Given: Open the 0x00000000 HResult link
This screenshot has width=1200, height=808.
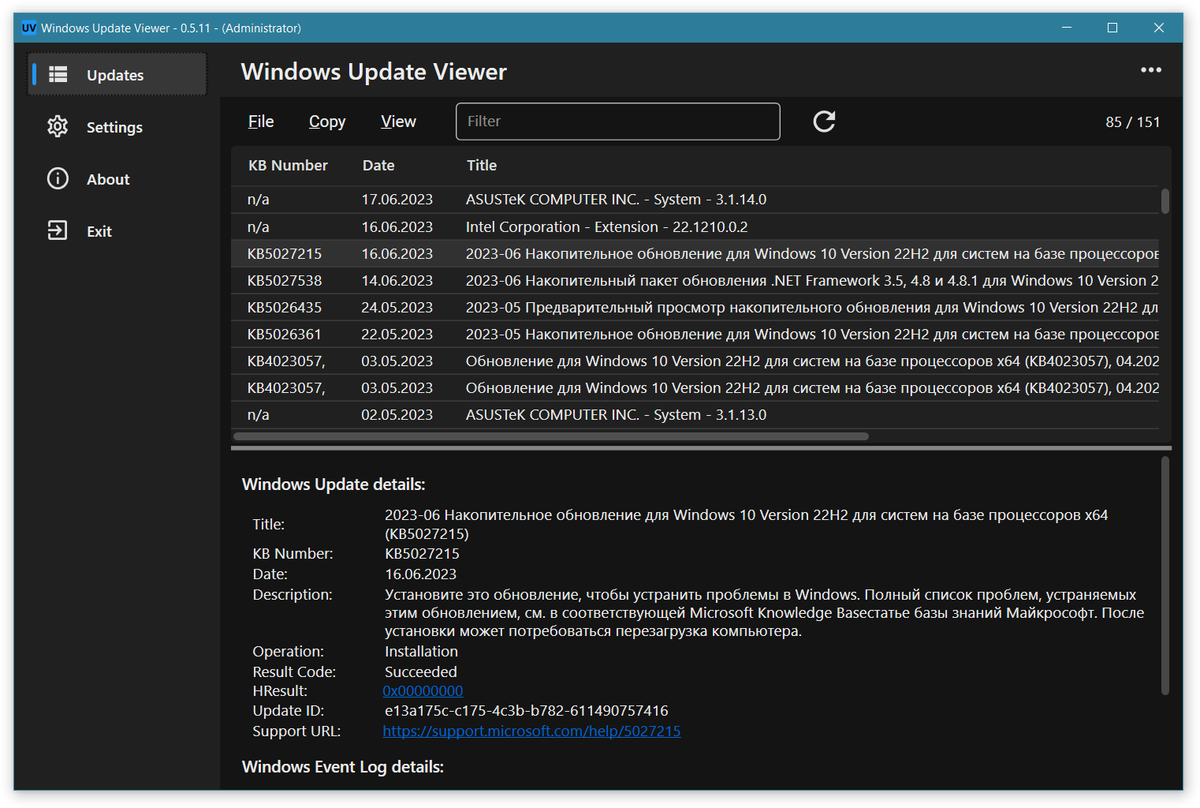Looking at the screenshot, I should (423, 691).
